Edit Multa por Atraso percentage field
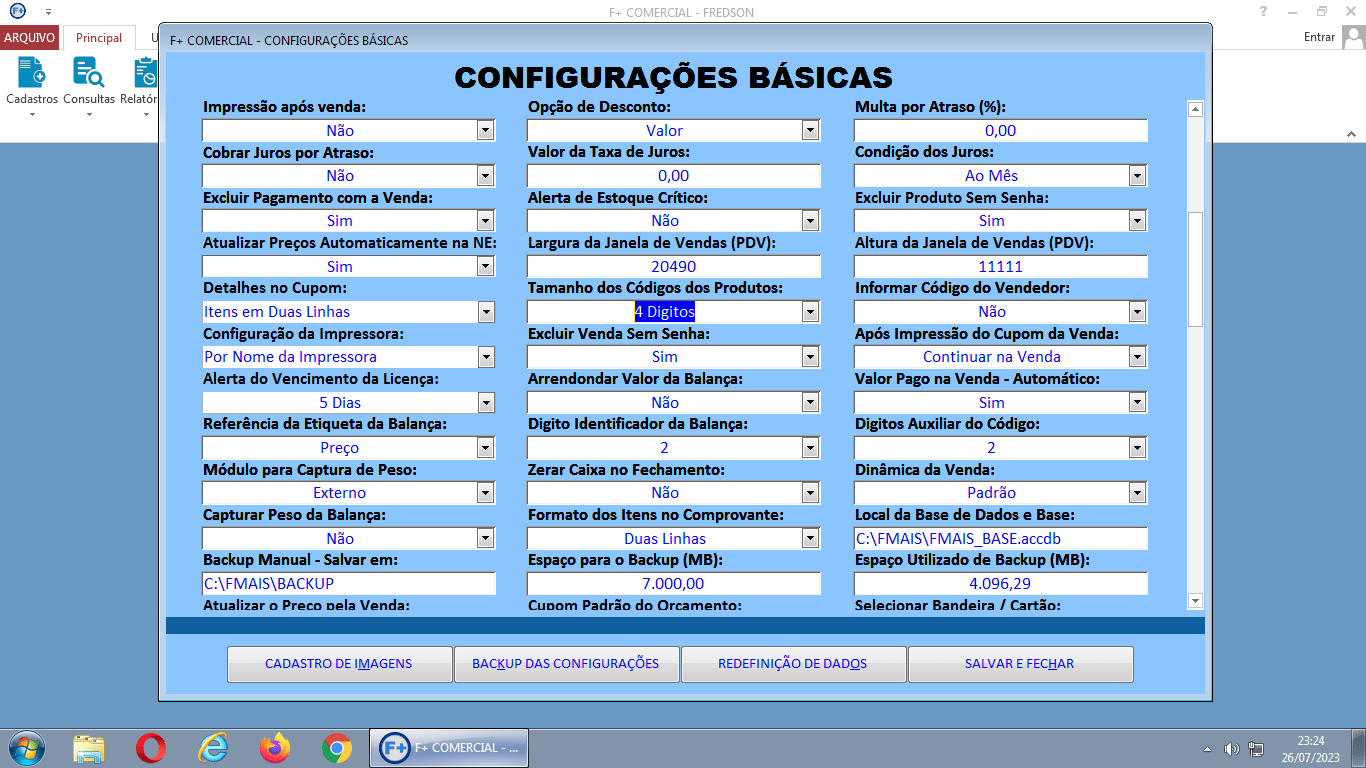This screenshot has height=768, width=1366. point(1000,130)
